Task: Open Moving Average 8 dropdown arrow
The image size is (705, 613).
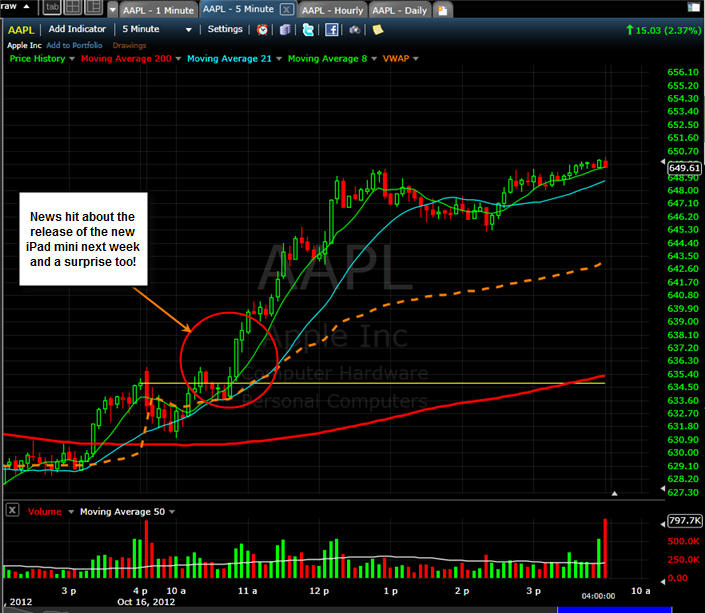Action: coord(374,59)
